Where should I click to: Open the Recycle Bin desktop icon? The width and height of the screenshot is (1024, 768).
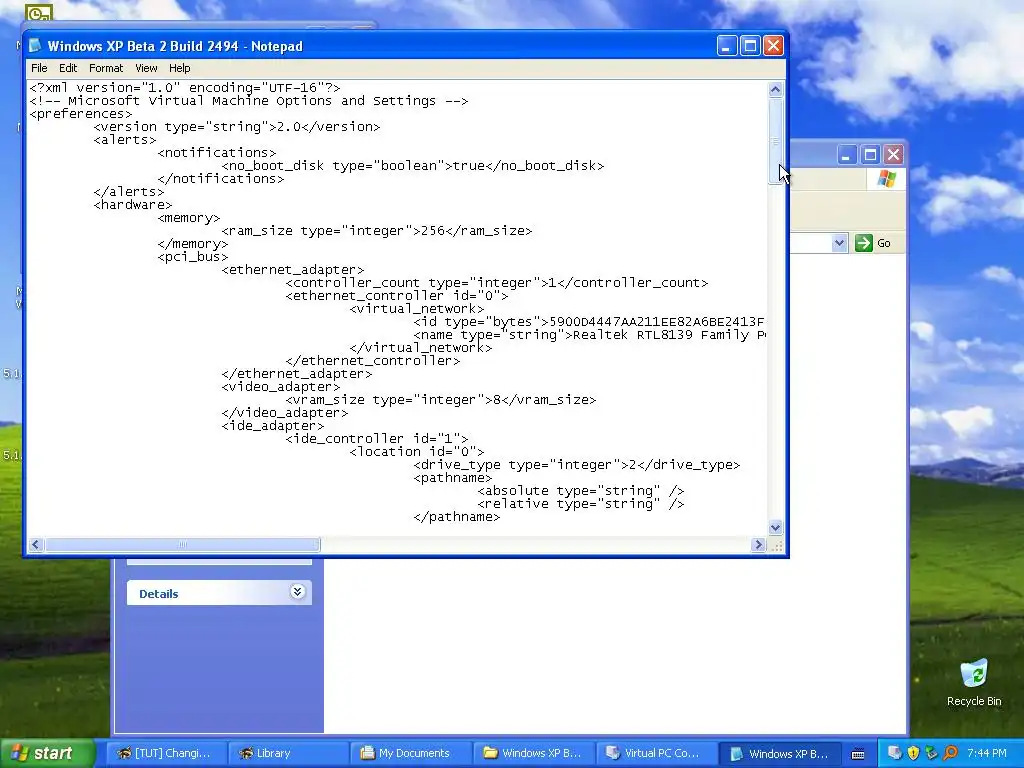pyautogui.click(x=974, y=683)
